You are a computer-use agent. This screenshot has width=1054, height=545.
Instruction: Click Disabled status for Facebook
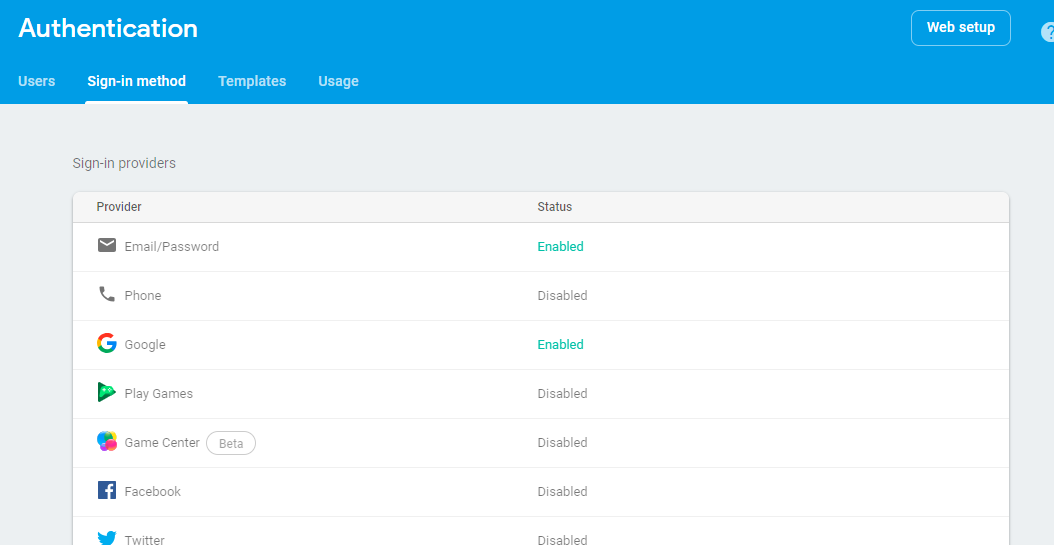coord(563,492)
